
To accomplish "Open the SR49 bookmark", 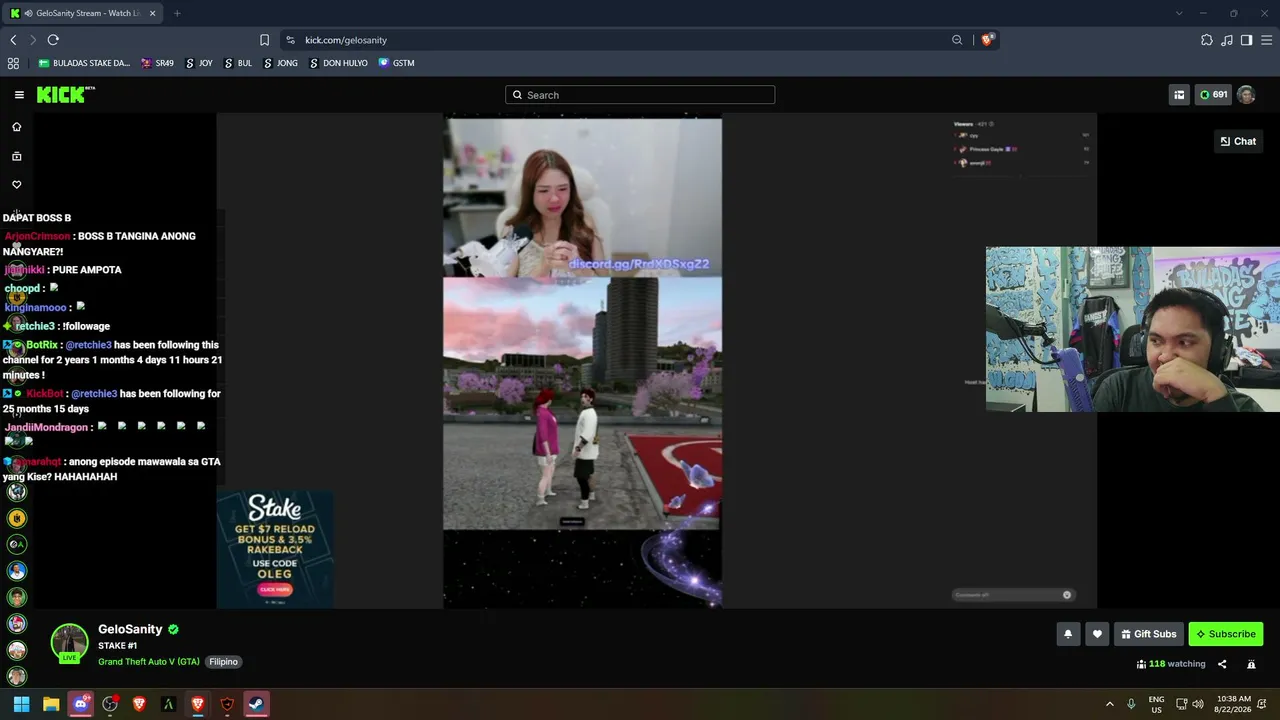I will [x=157, y=63].
